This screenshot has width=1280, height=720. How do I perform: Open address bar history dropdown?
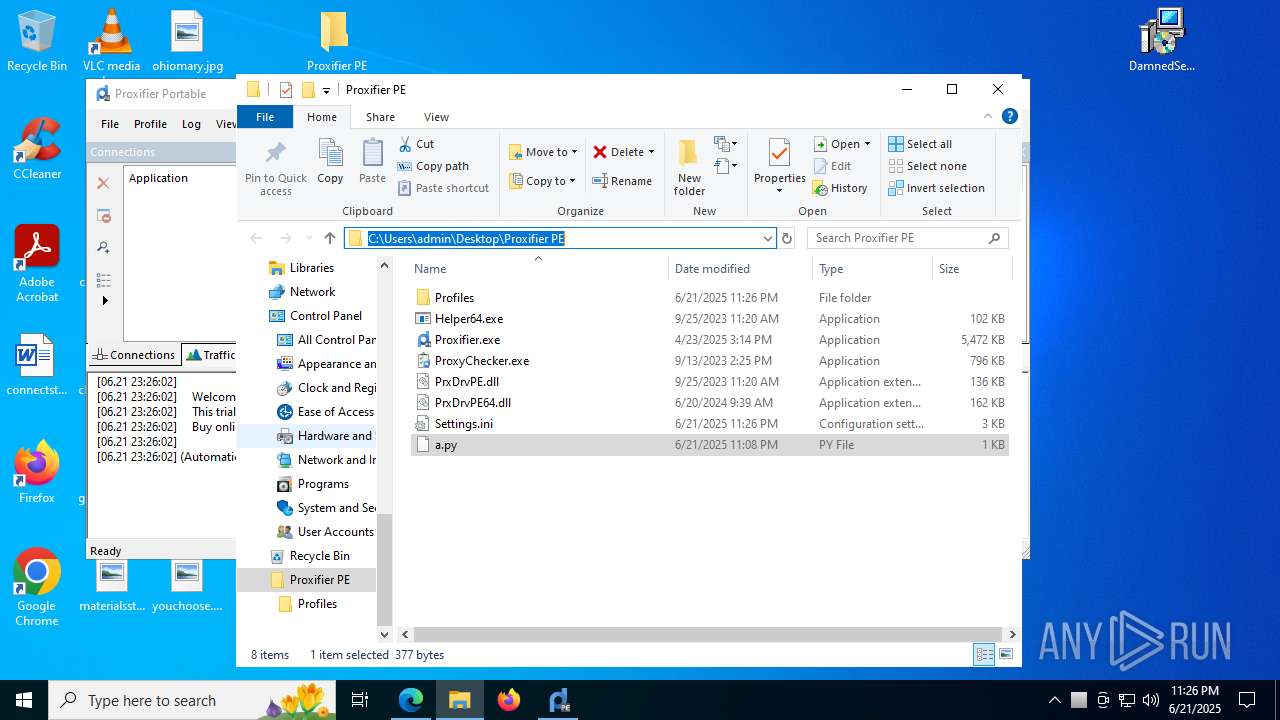[x=768, y=238]
